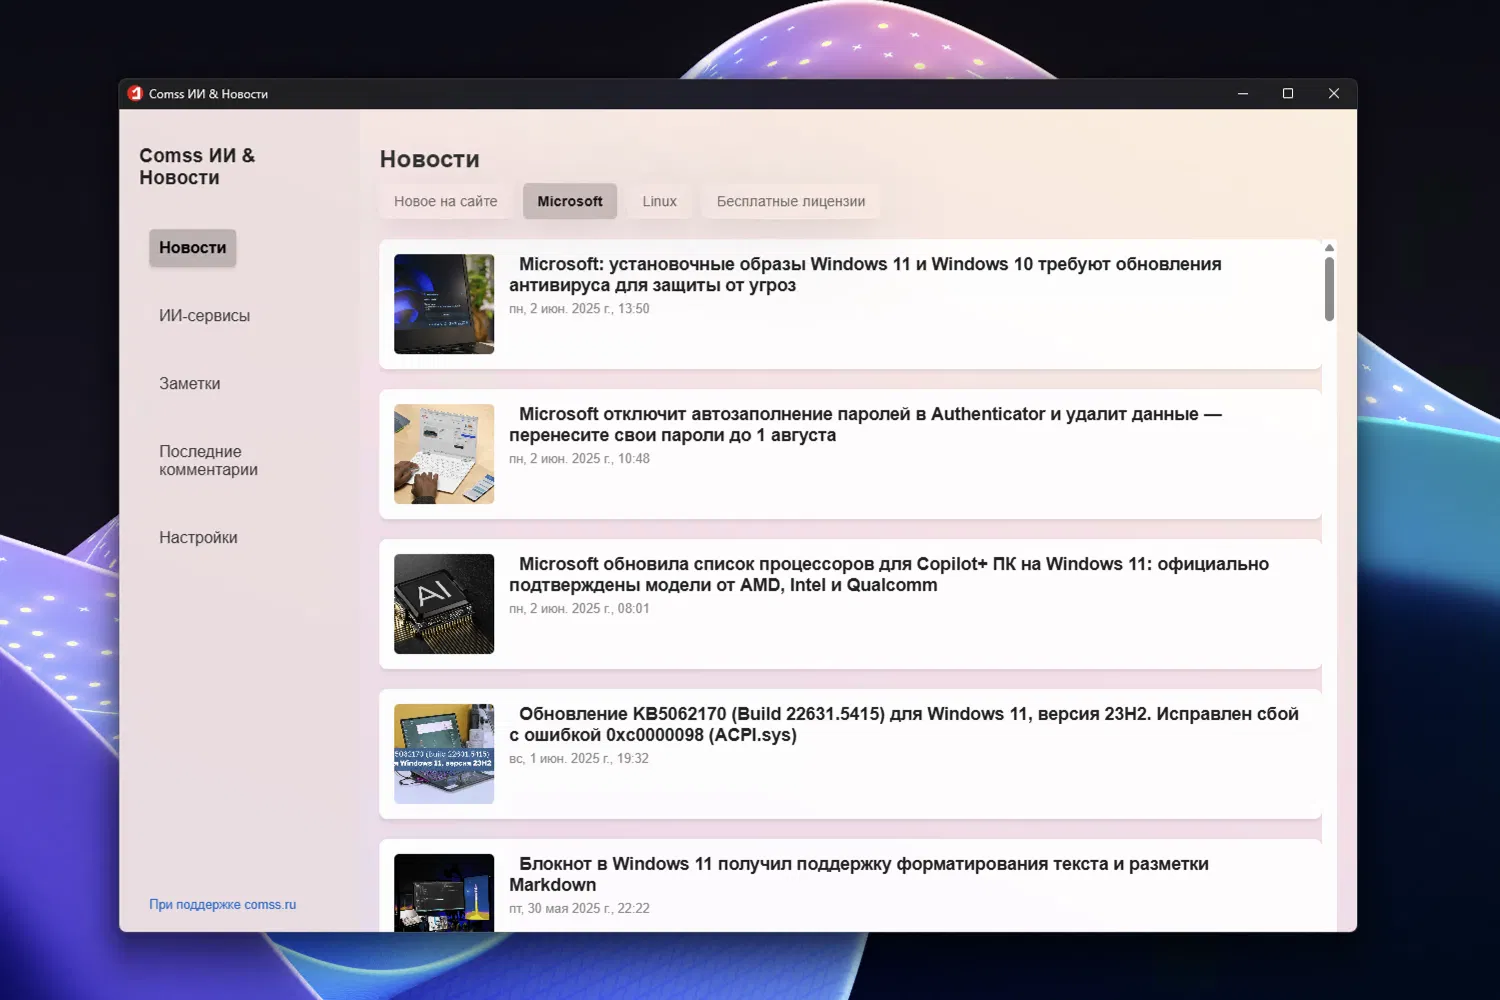Open Настройки in the sidebar

(198, 538)
